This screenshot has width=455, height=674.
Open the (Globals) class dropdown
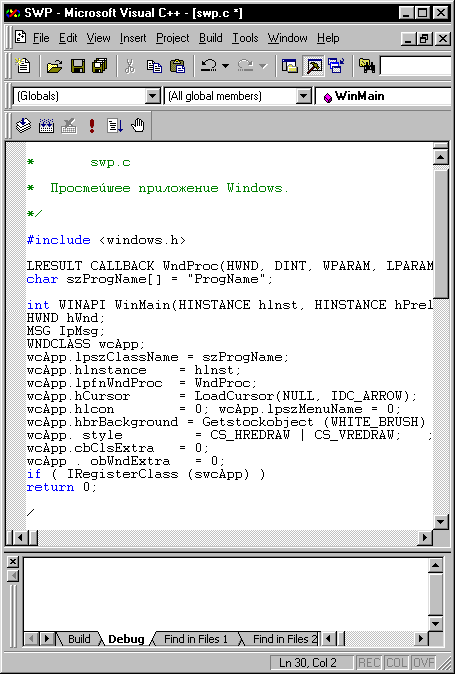tap(152, 96)
